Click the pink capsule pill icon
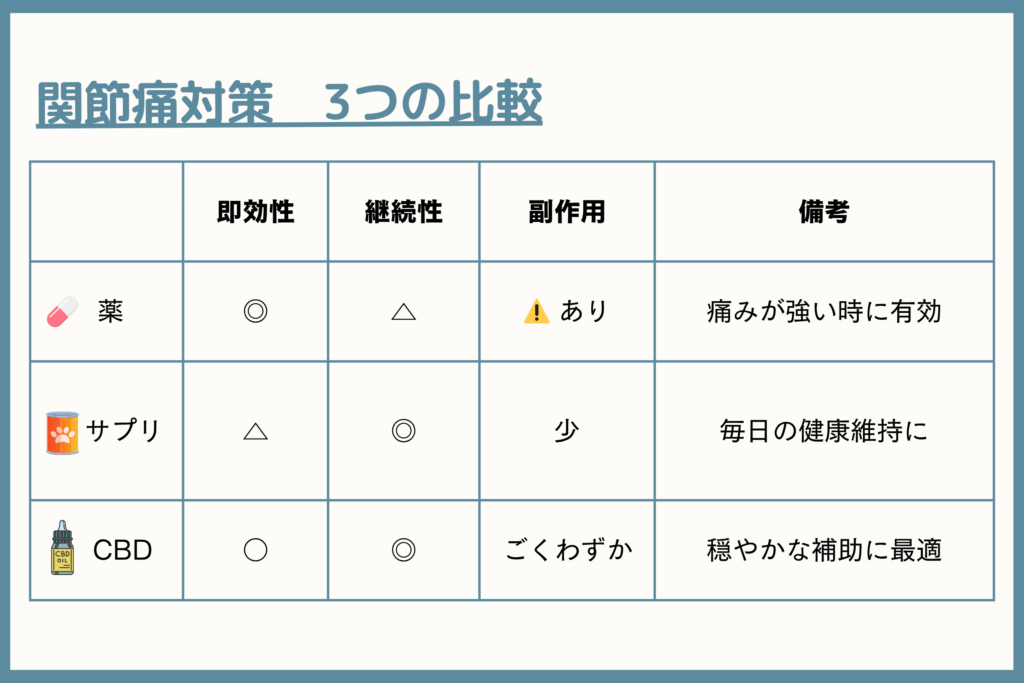The height and width of the screenshot is (683, 1024). (62, 311)
